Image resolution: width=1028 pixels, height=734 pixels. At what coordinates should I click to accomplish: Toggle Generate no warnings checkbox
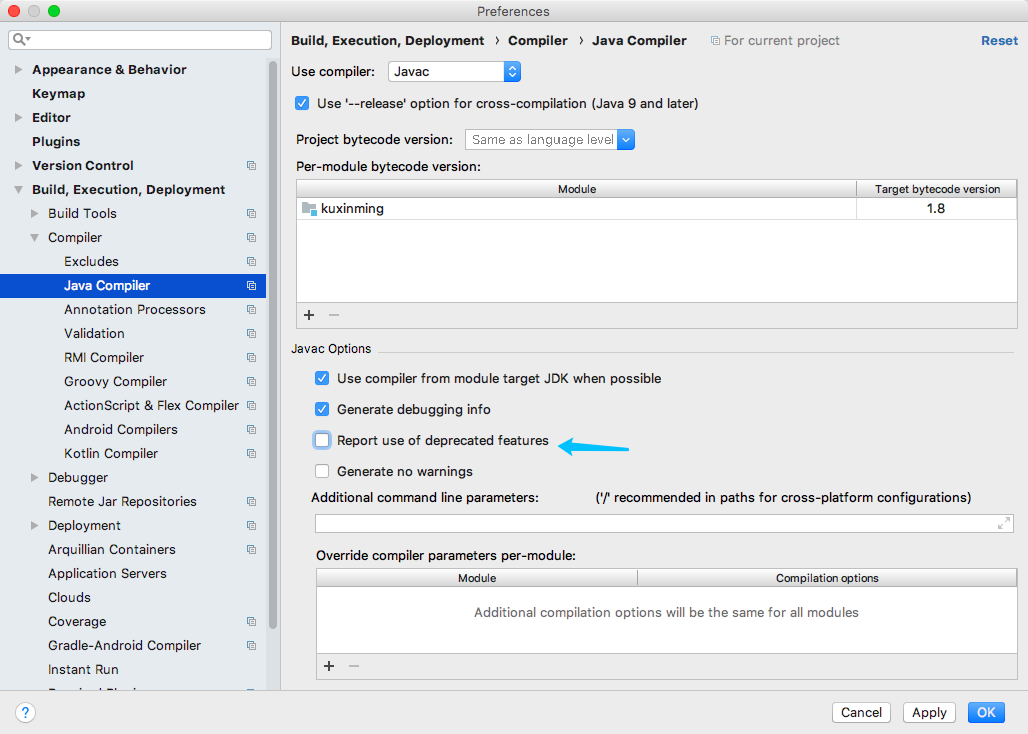[322, 471]
